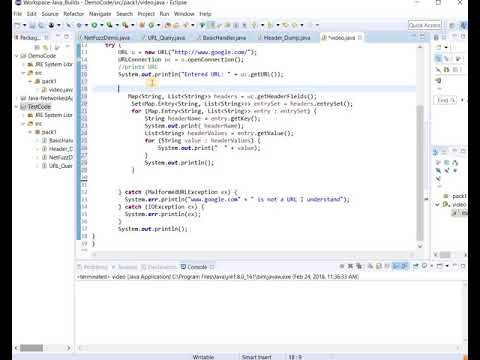The height and width of the screenshot is (360, 480).
Task: Collapse pack1 under DemoCode src
Action: point(30,81)
